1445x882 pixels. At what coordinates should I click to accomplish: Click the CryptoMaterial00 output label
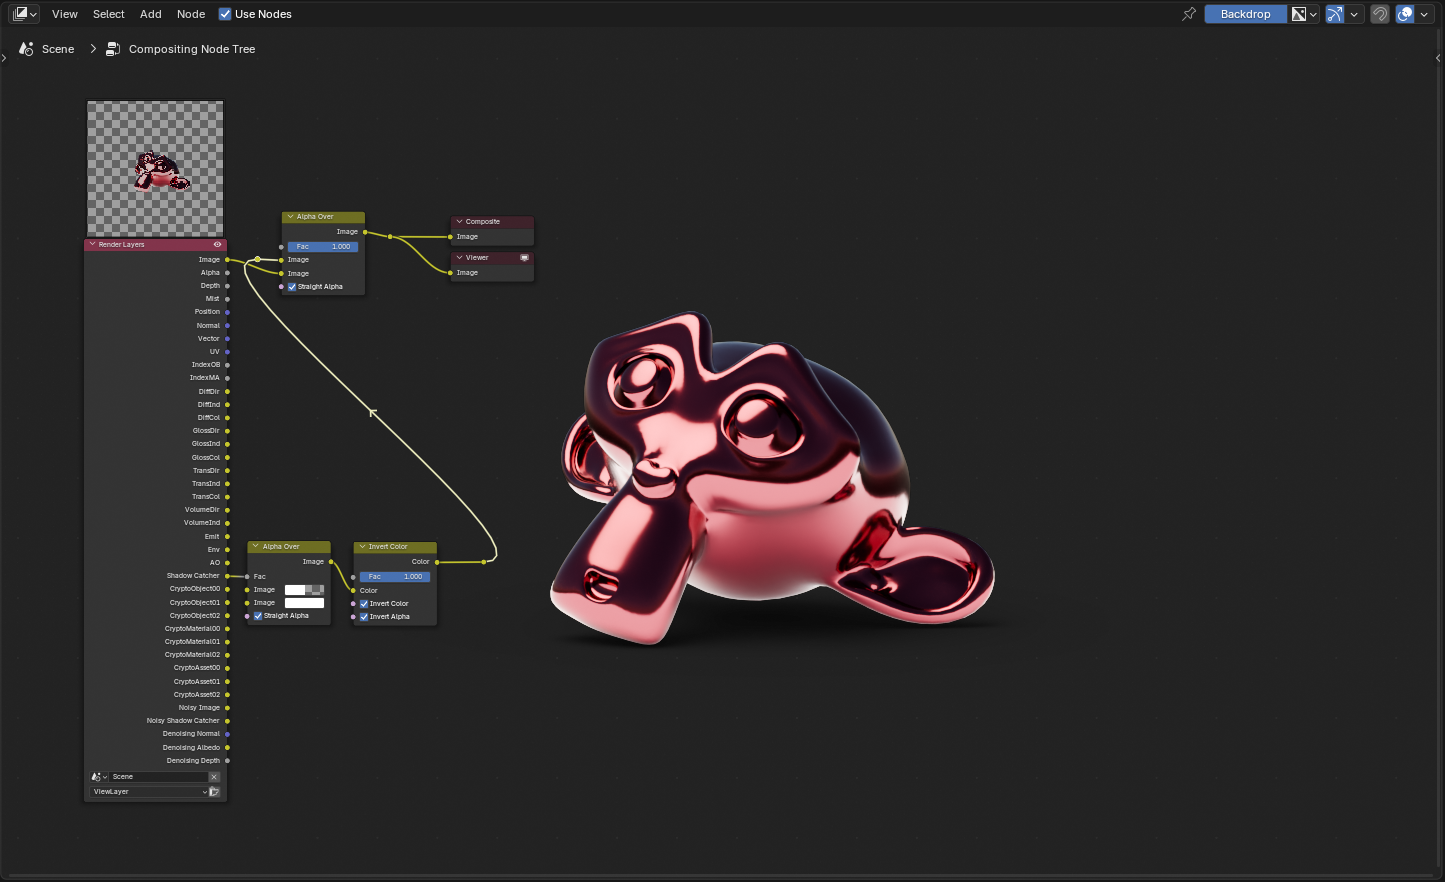pyautogui.click(x=192, y=629)
